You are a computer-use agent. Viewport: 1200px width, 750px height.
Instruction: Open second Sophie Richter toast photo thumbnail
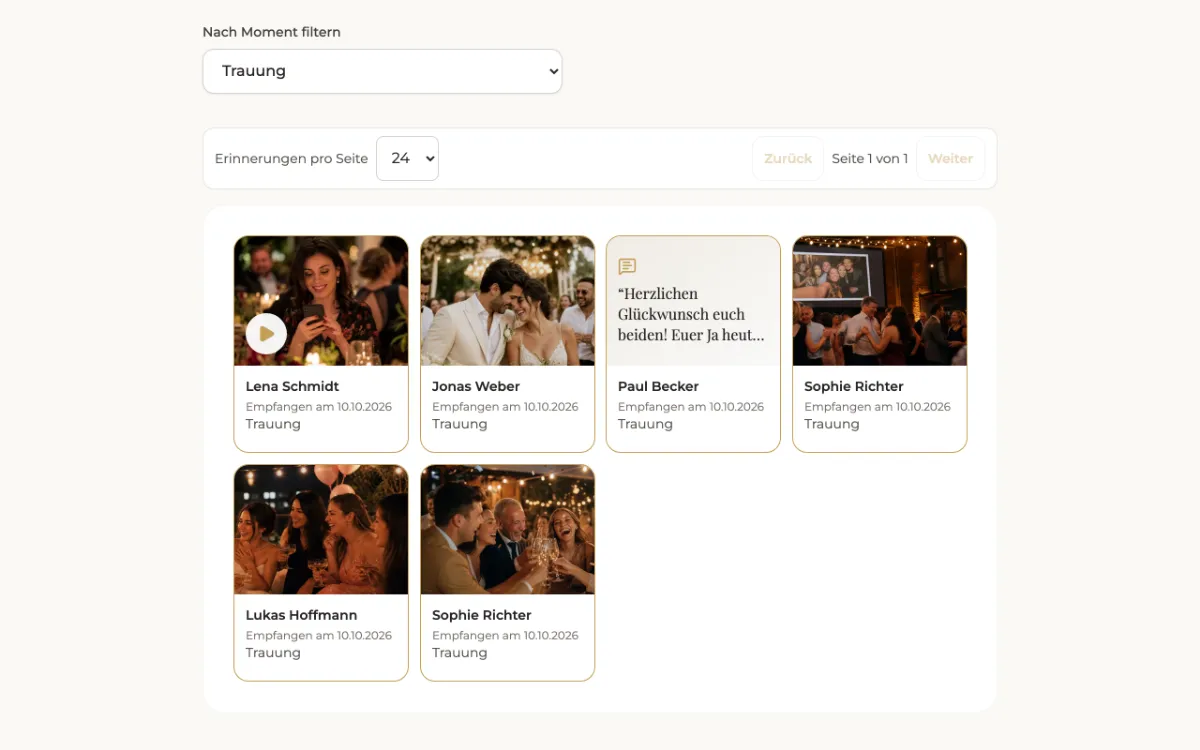[x=507, y=530]
